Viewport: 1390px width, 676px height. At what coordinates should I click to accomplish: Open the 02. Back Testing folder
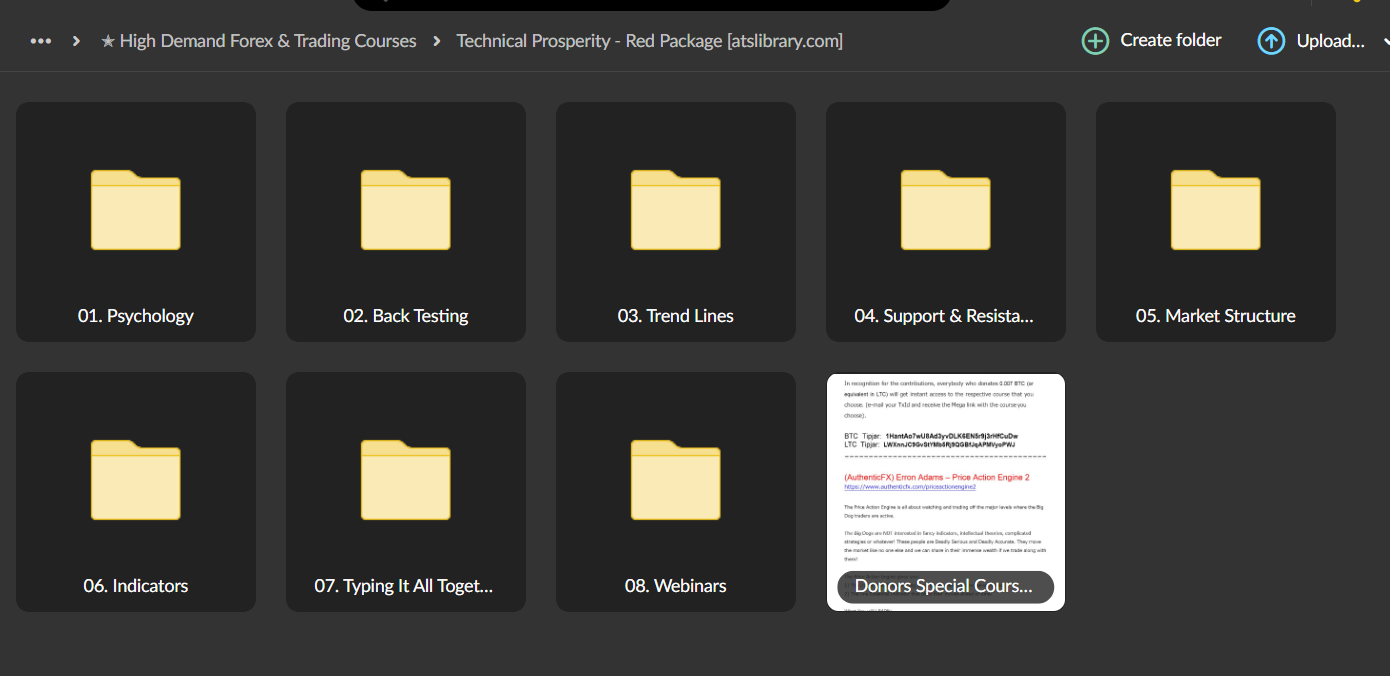click(x=405, y=222)
